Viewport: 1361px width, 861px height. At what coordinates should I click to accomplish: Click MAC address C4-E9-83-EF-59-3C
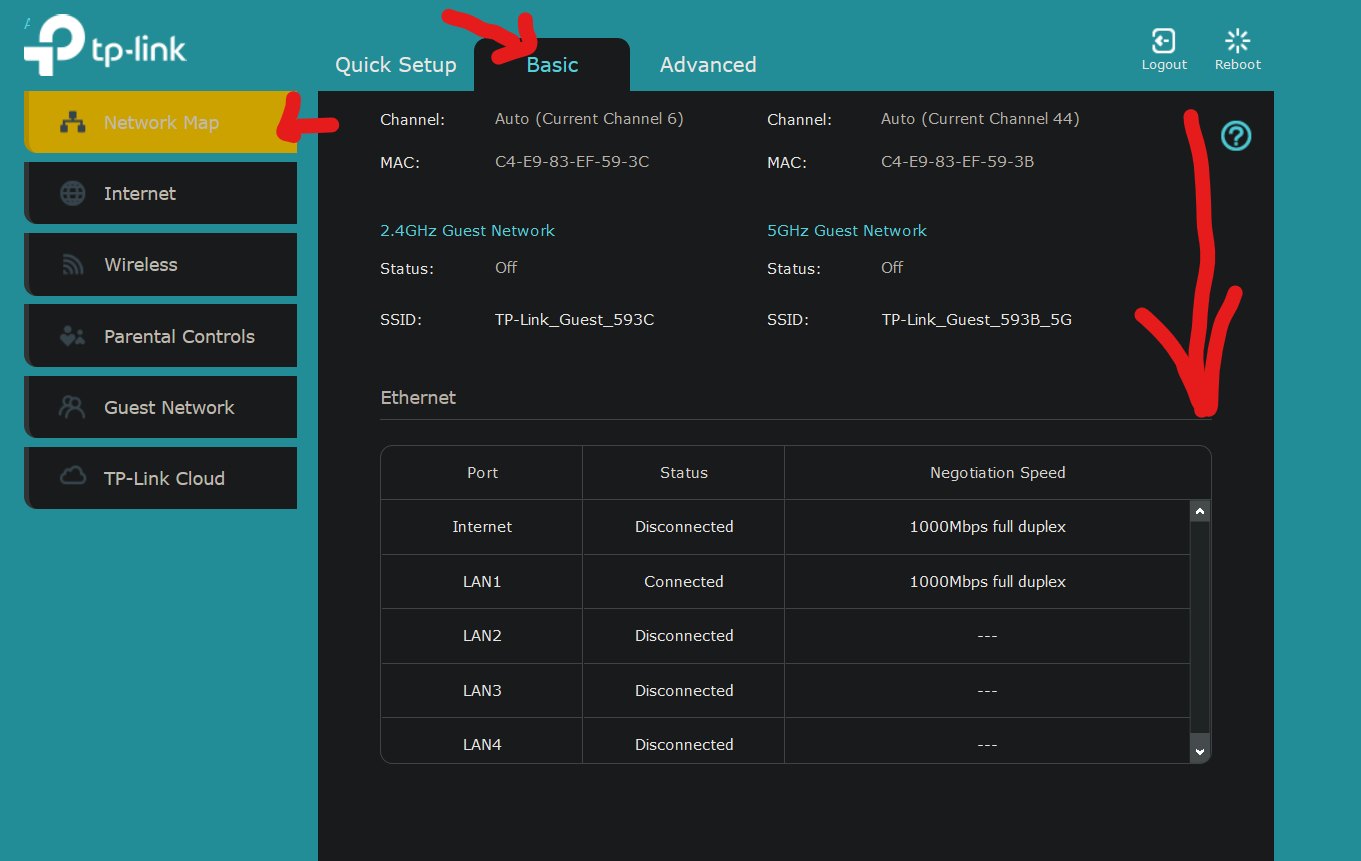click(572, 162)
